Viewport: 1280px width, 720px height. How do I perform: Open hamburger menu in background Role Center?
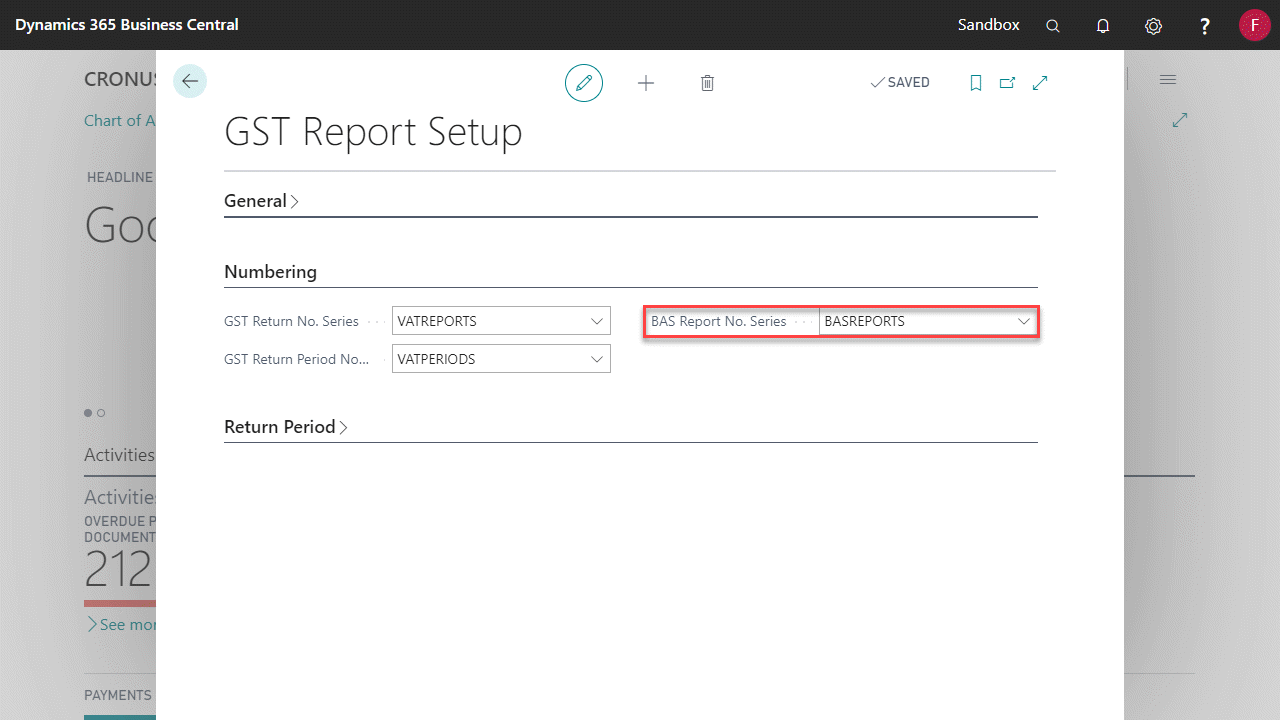click(1168, 79)
